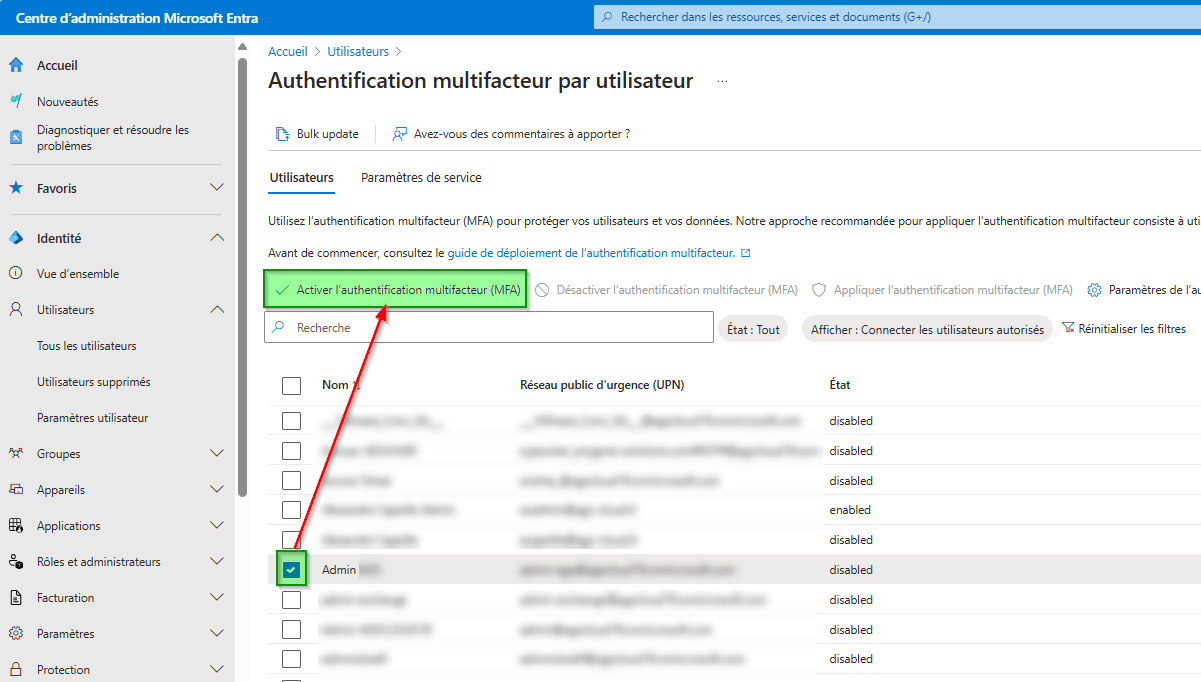Select the Utilisateurs tab
This screenshot has width=1201, height=682.
[301, 176]
